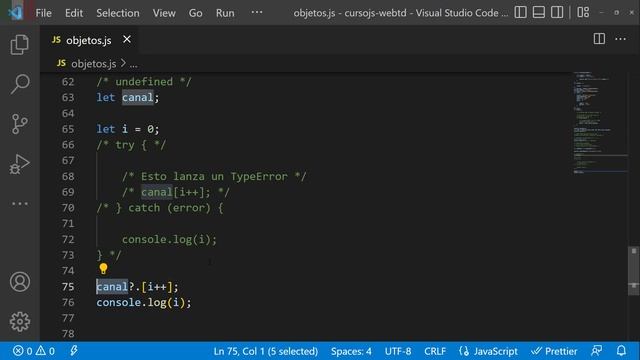Click the port forwarding status icon
This screenshot has height=360, width=640.
pos(74,351)
